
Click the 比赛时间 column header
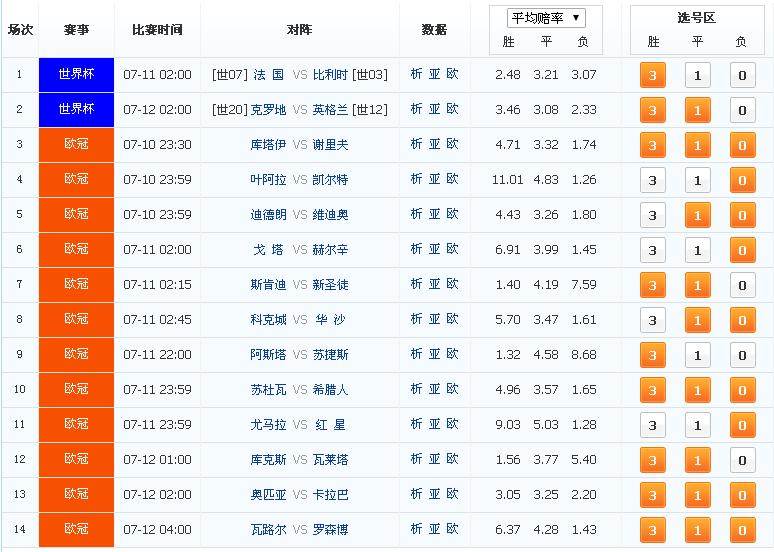157,30
